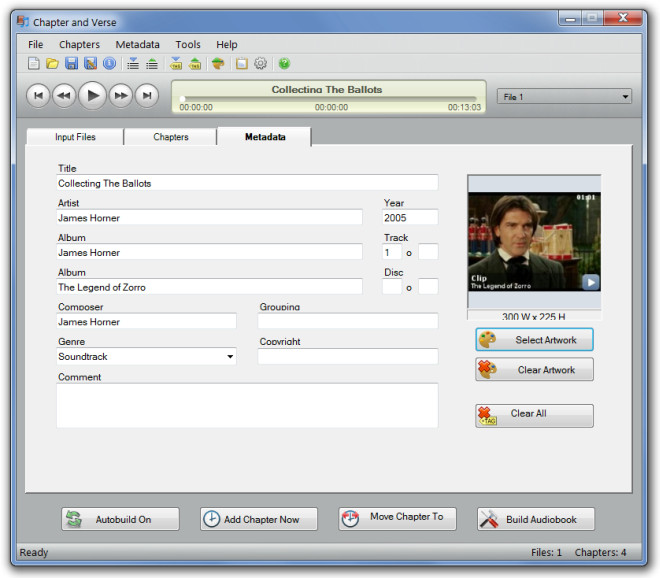Open settings with the gear icon
Image resolution: width=660 pixels, height=578 pixels.
click(x=261, y=64)
